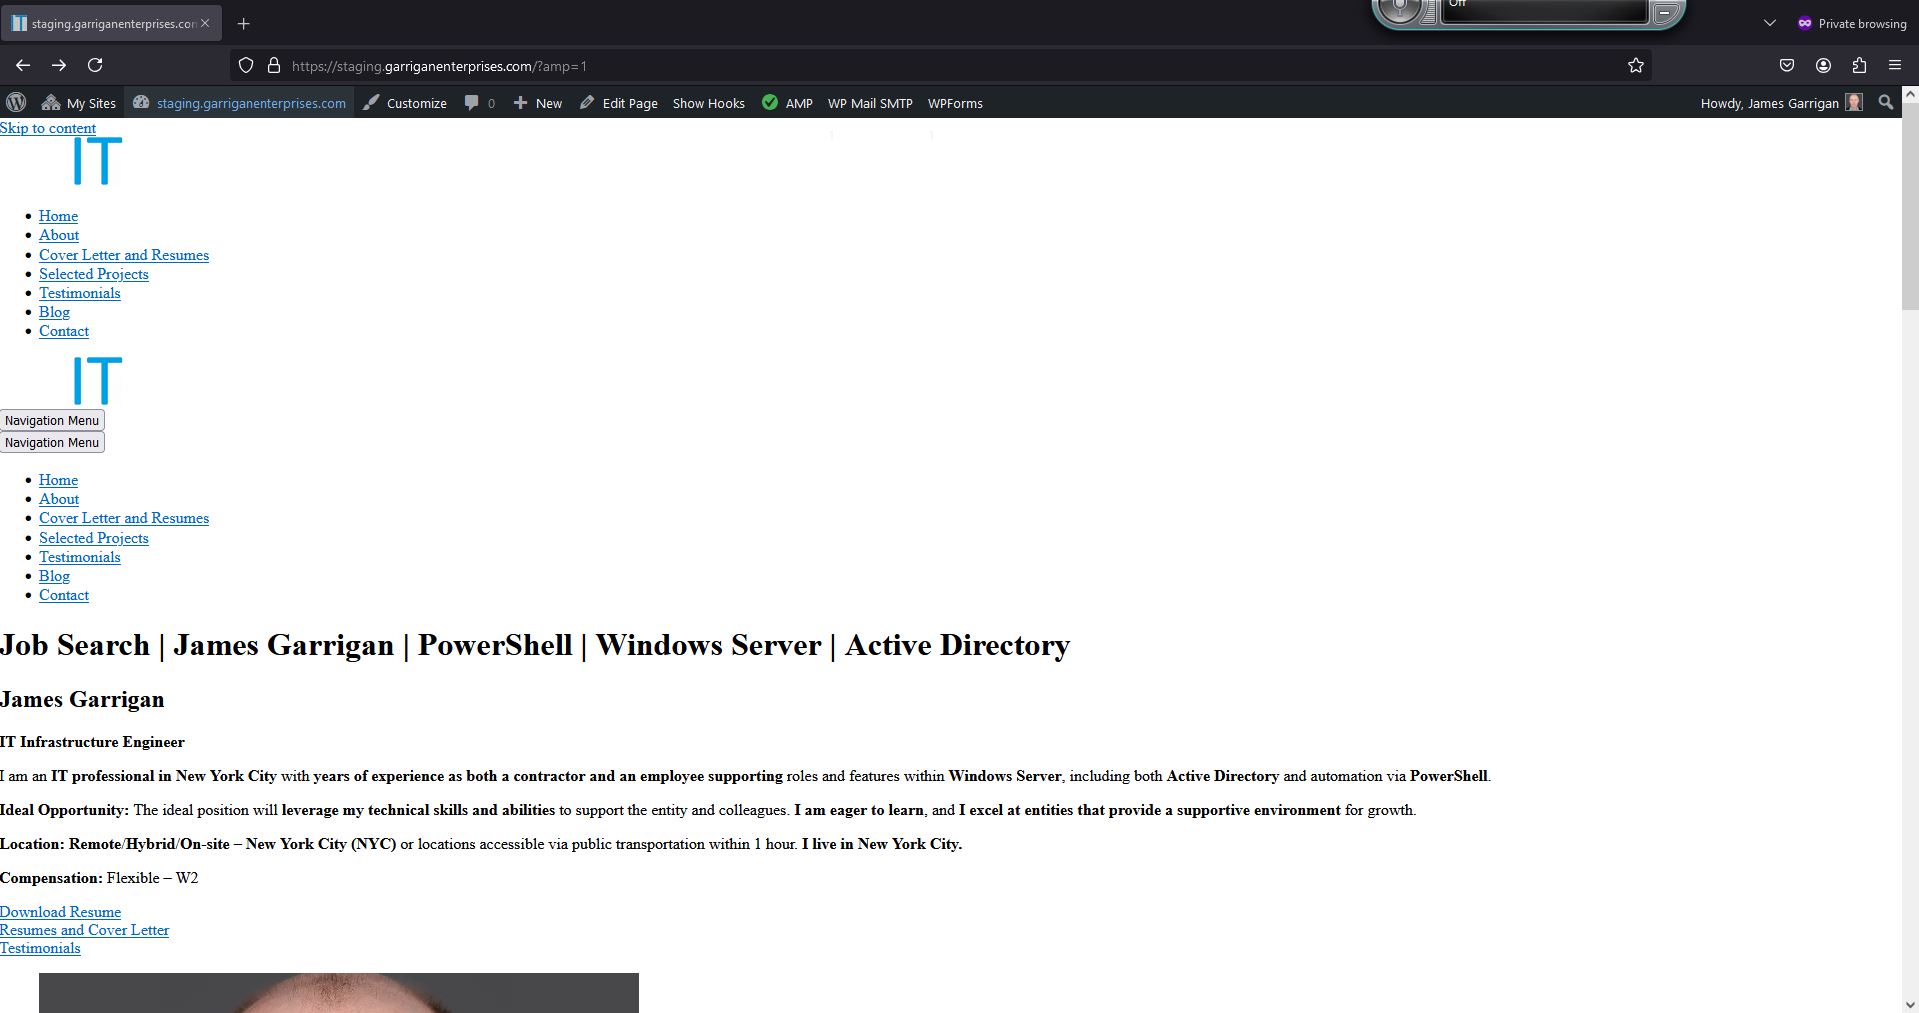The width and height of the screenshot is (1919, 1013).
Task: Open admin search with the magnifier icon
Action: pos(1885,102)
